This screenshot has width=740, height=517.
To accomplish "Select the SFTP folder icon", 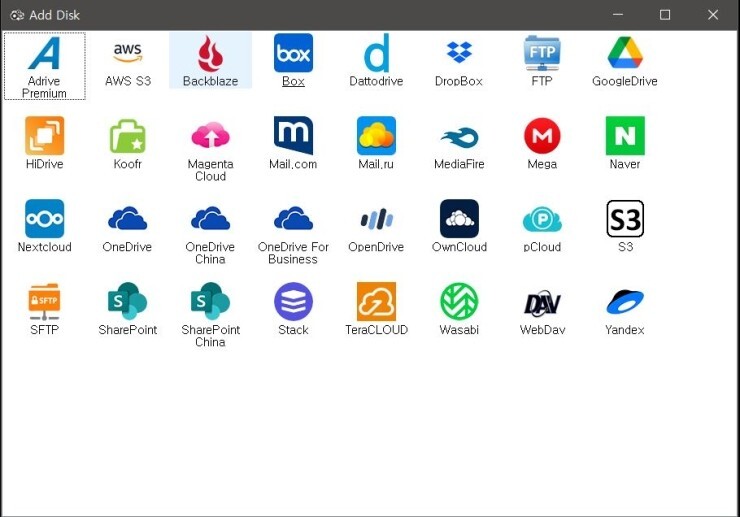I will pos(44,302).
